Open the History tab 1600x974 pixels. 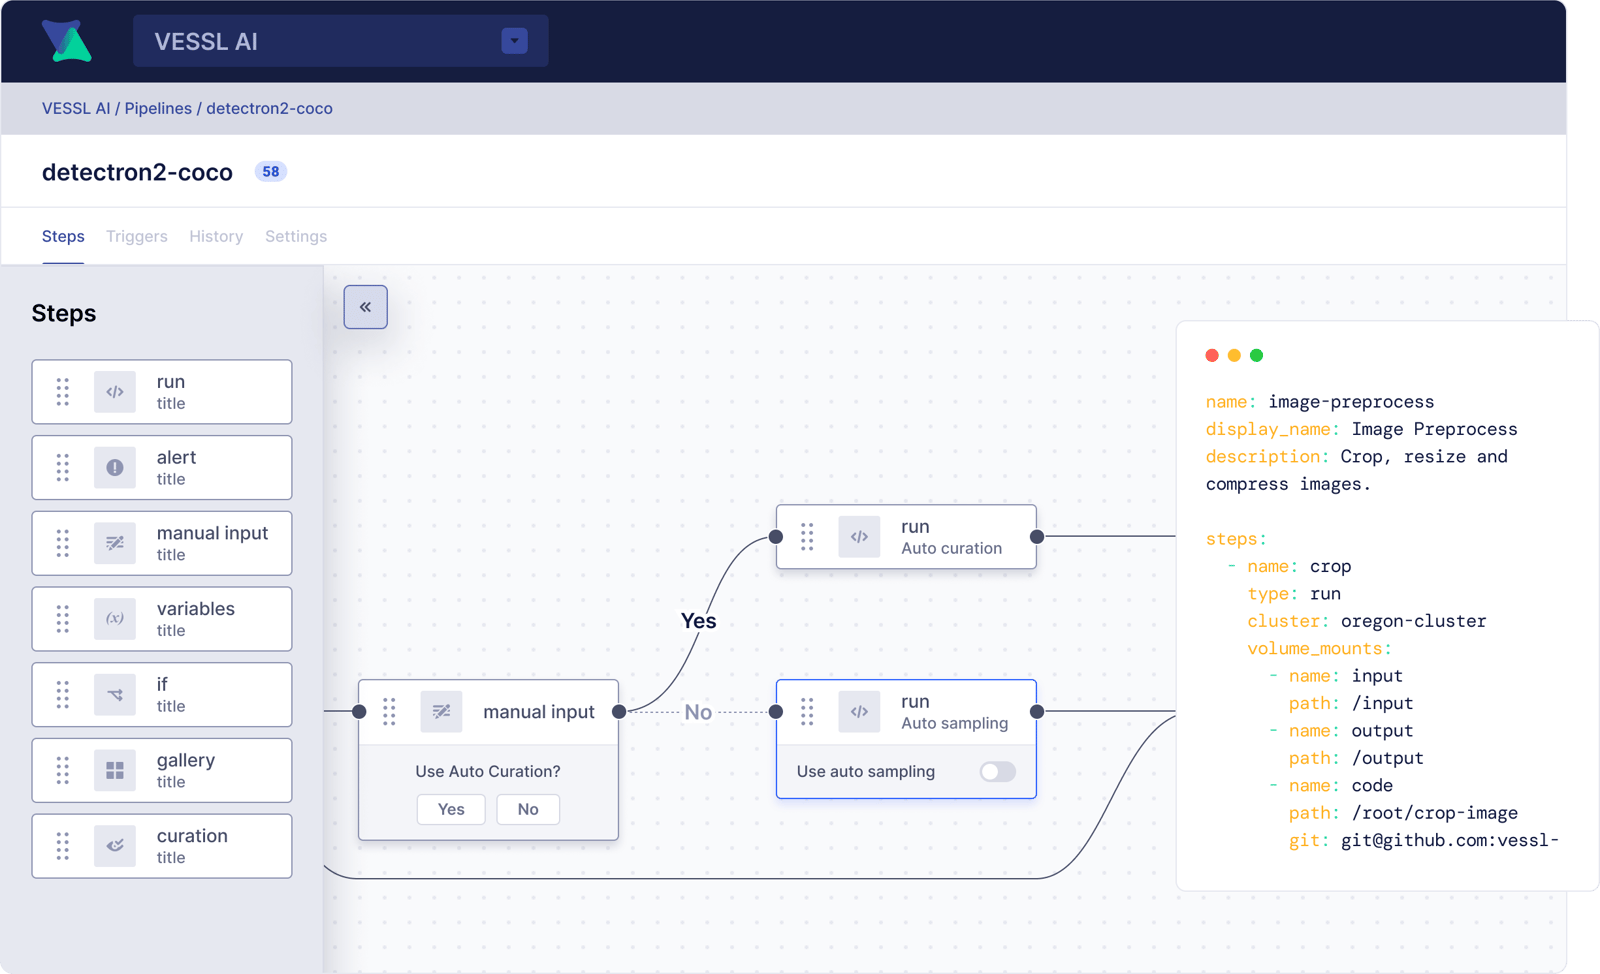click(216, 236)
